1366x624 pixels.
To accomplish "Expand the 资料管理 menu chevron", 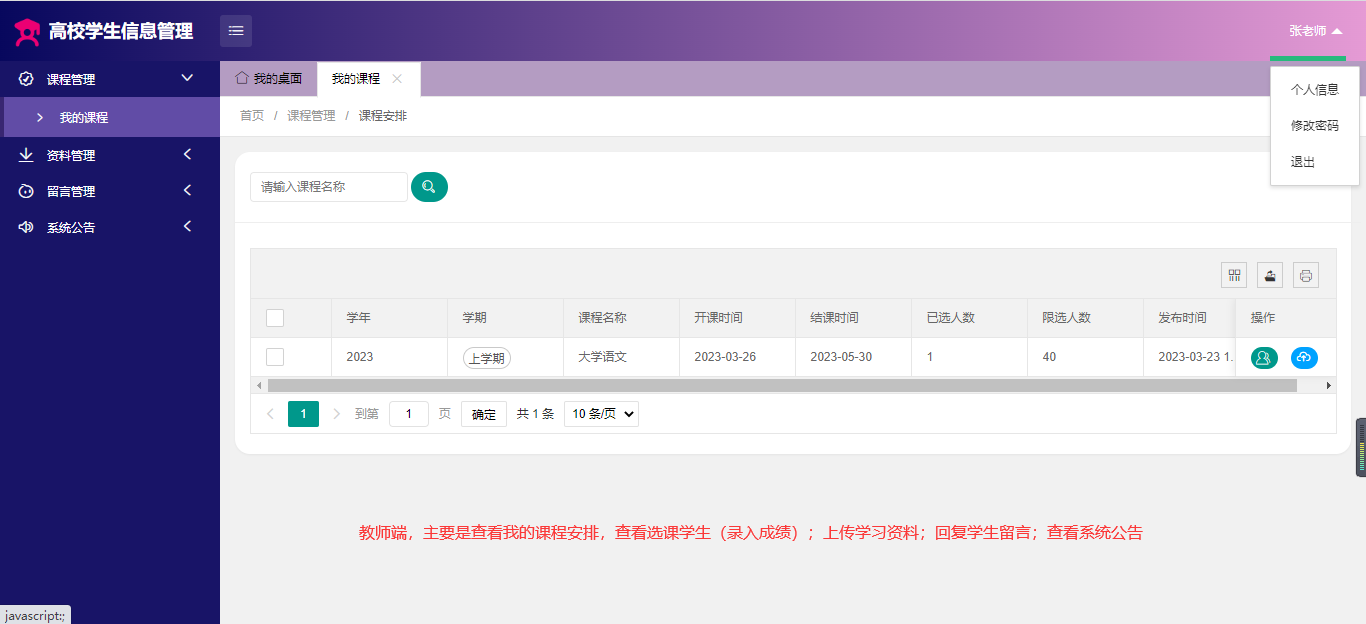I will [187, 154].
